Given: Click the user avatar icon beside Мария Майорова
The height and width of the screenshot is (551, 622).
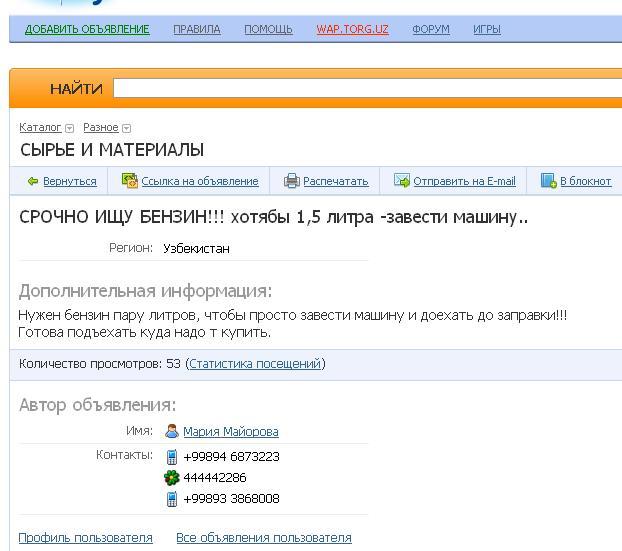Looking at the screenshot, I should pos(172,431).
